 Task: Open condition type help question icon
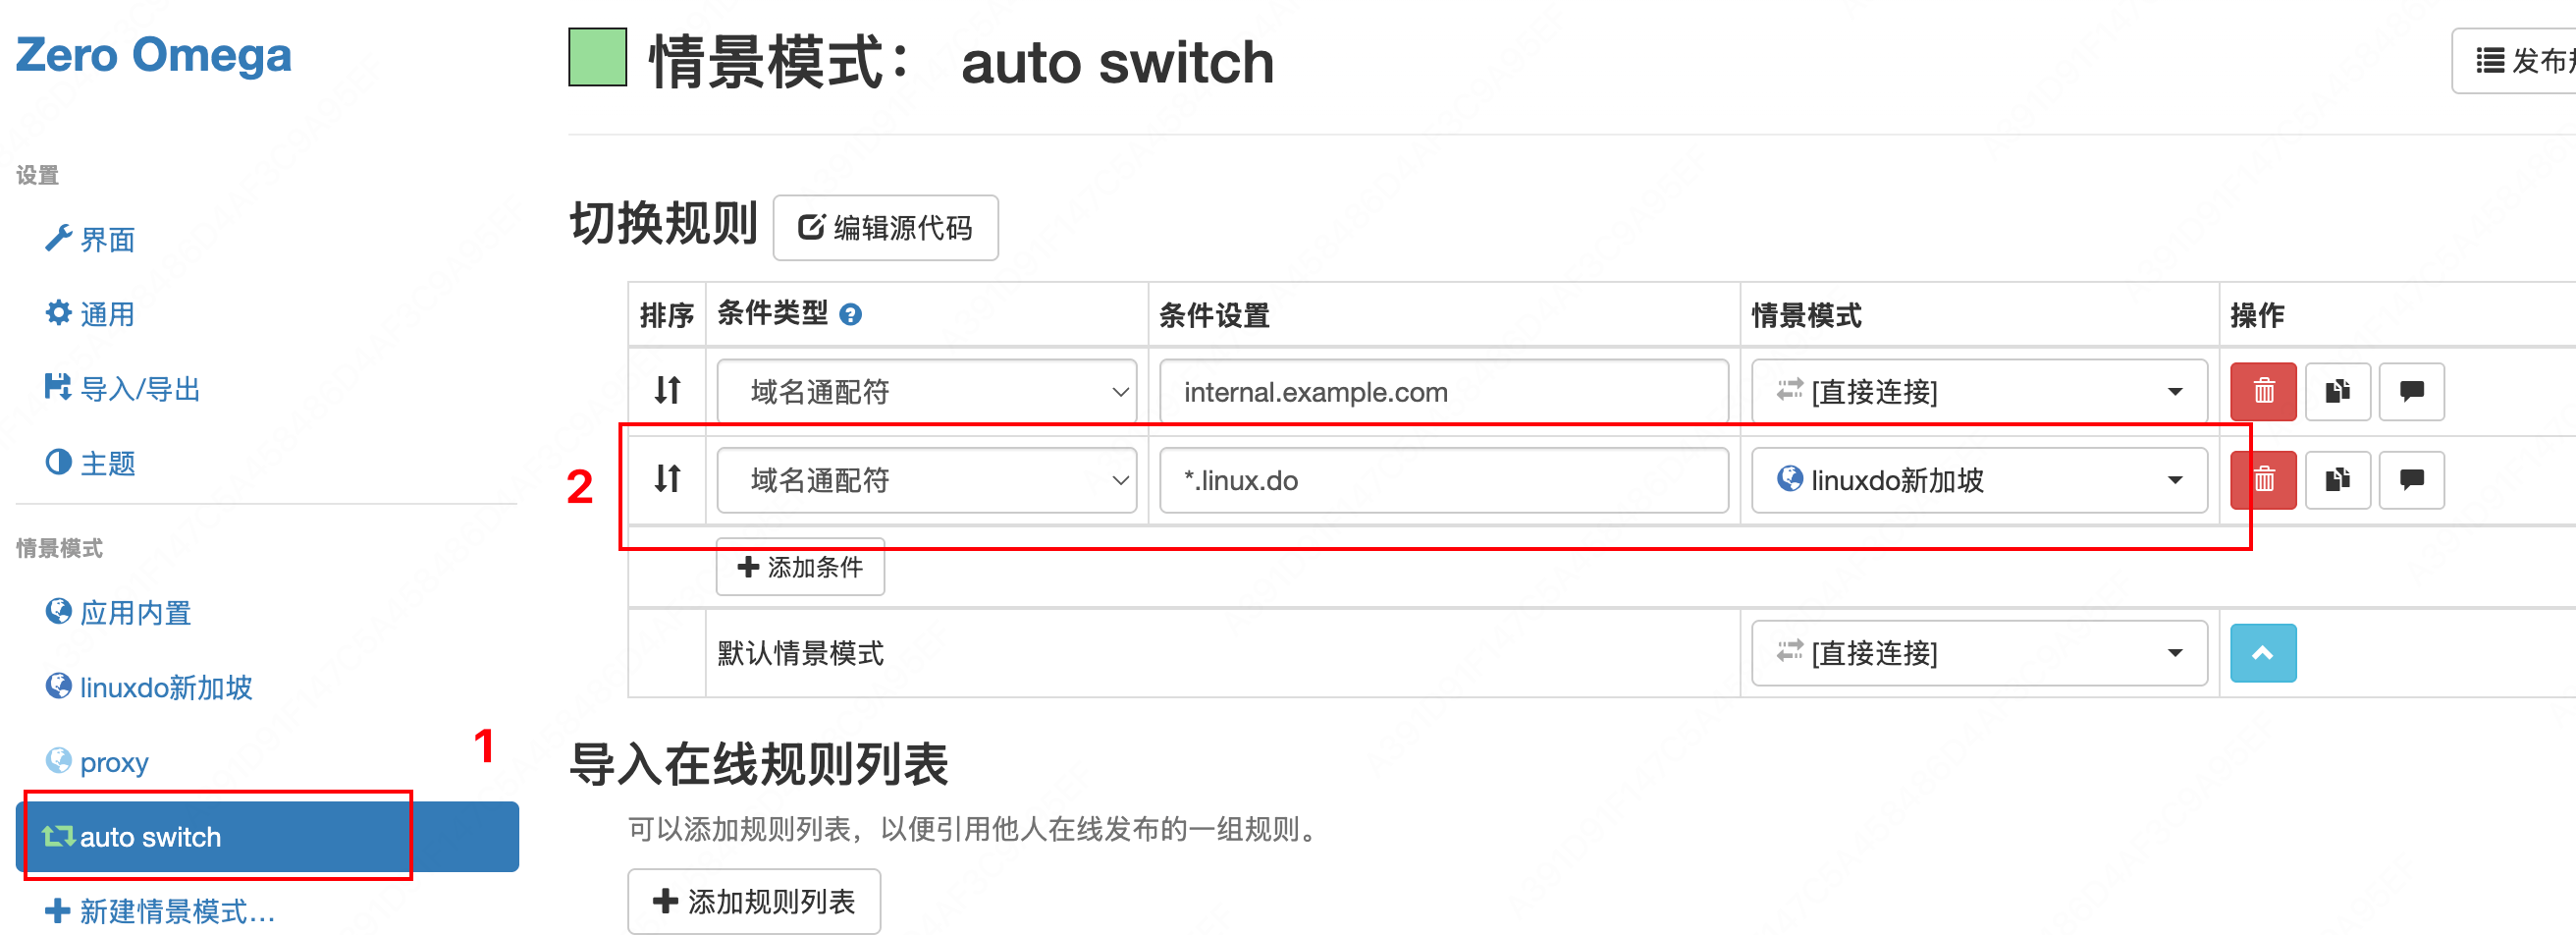[850, 315]
